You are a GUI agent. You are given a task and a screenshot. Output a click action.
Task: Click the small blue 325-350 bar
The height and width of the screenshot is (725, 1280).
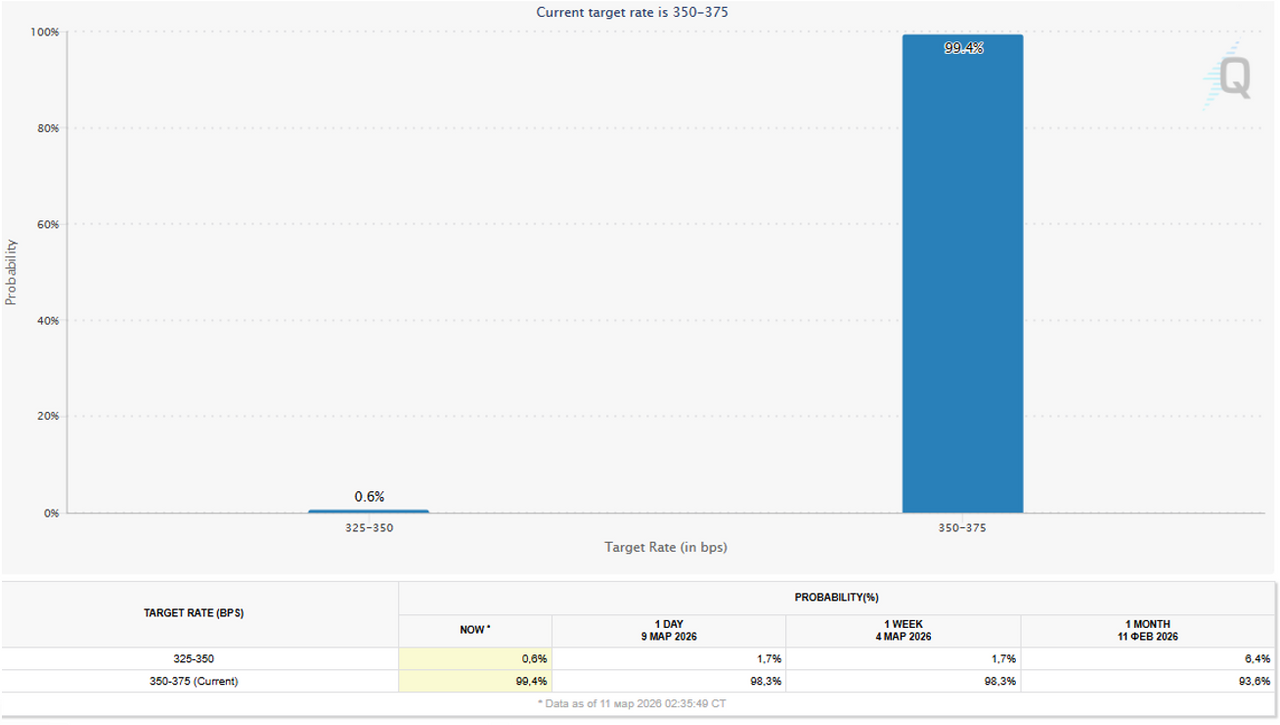368,511
